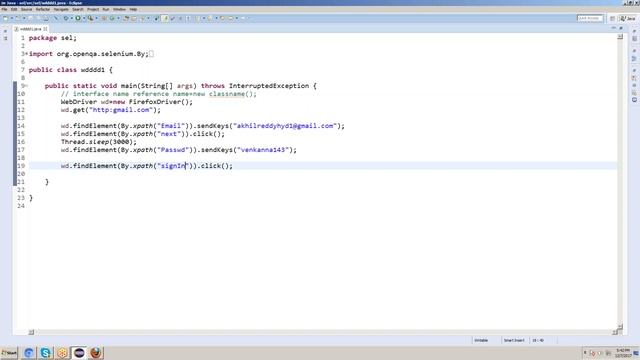
Task: Open the Project menu
Action: [x=93, y=9]
